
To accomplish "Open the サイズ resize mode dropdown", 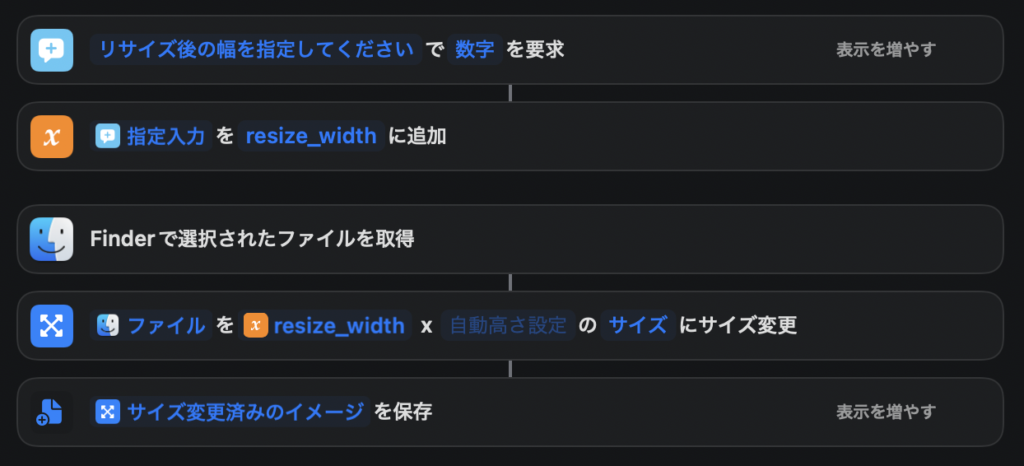I will [x=638, y=325].
